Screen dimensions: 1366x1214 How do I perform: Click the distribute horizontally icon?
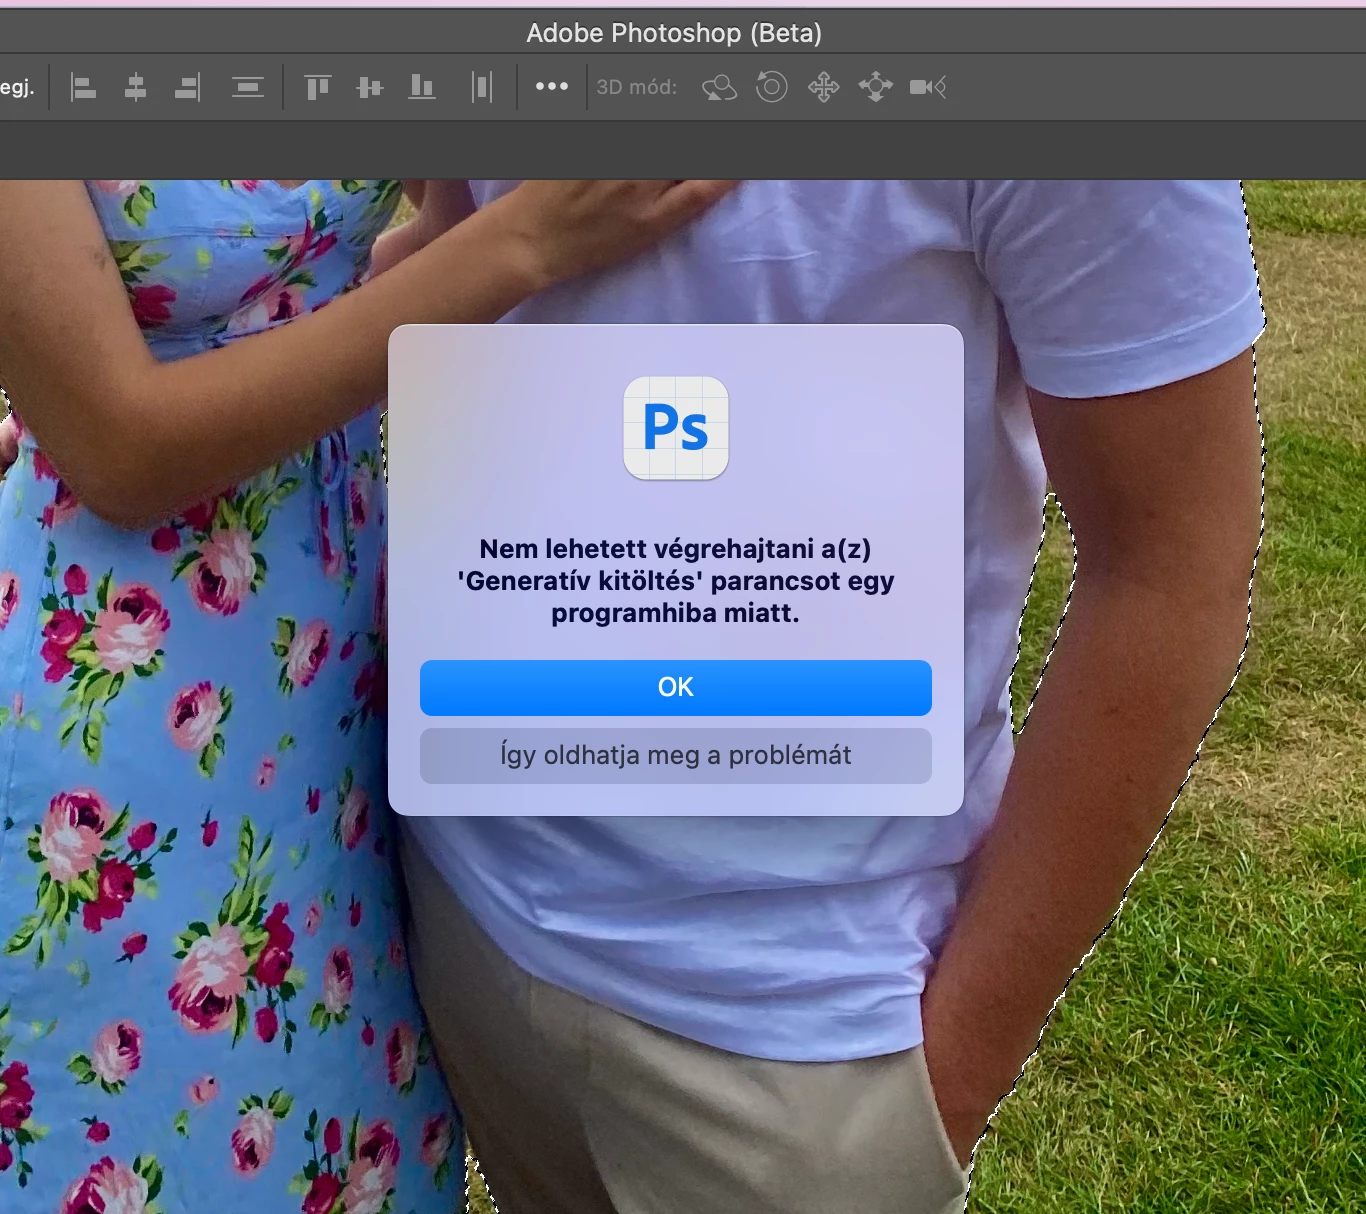pos(482,88)
